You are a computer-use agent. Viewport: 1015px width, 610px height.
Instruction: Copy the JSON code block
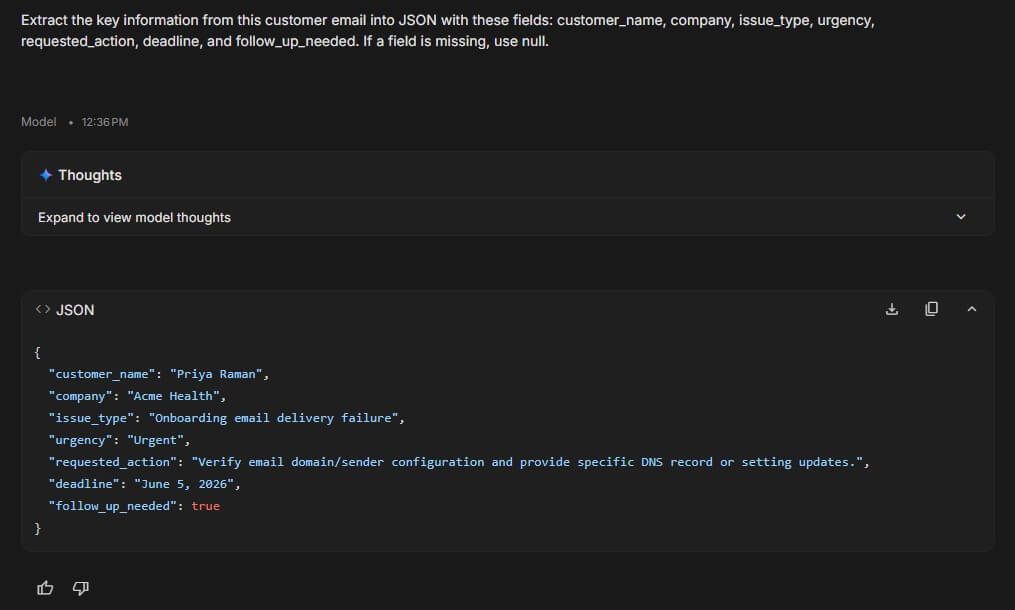point(931,310)
